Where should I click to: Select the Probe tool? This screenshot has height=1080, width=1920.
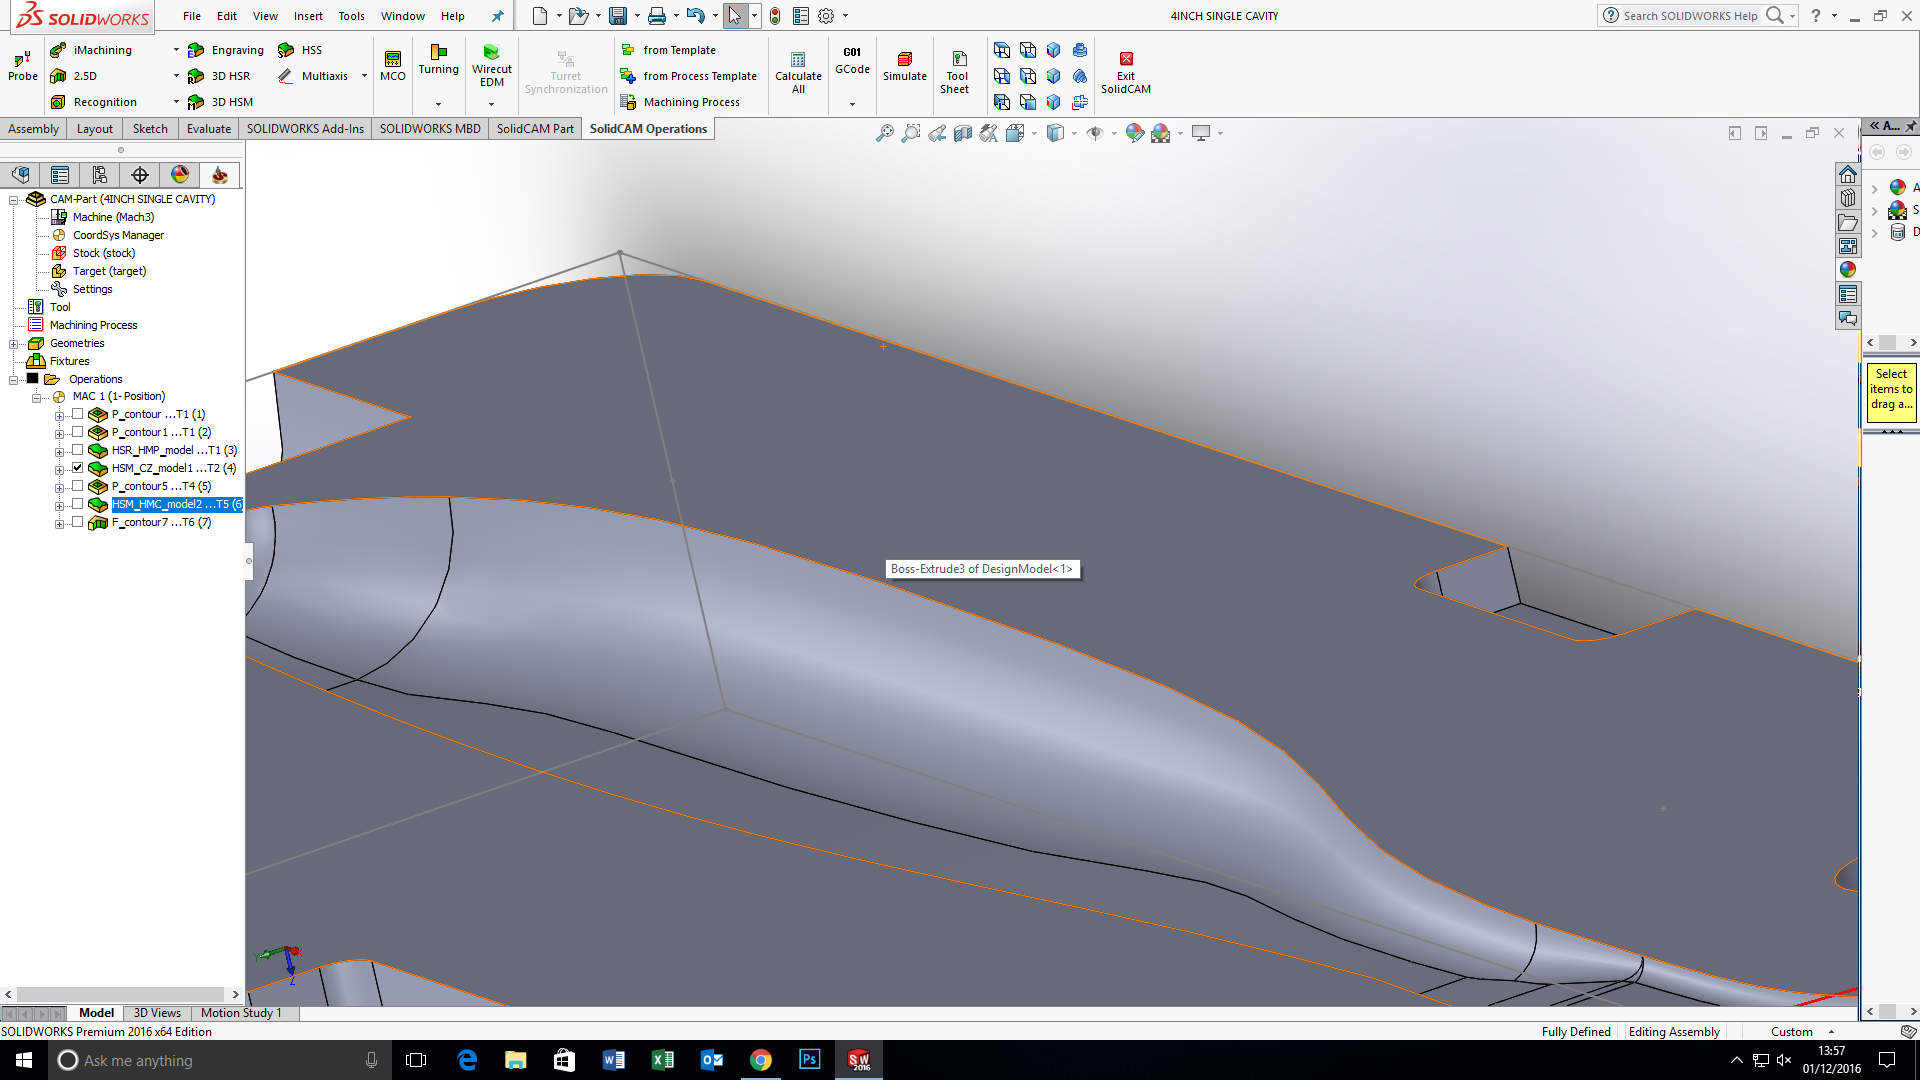point(23,66)
